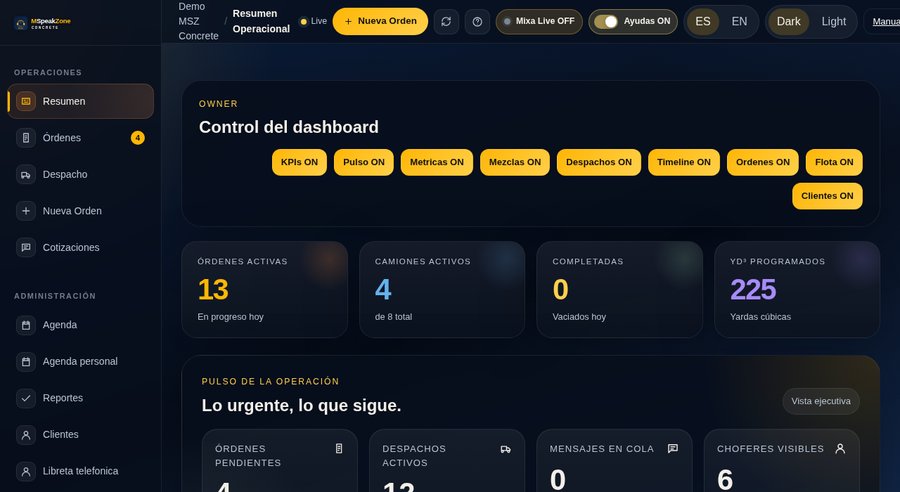This screenshot has height=492, width=900.
Task: Click the Clientes person icon
Action: tap(26, 435)
